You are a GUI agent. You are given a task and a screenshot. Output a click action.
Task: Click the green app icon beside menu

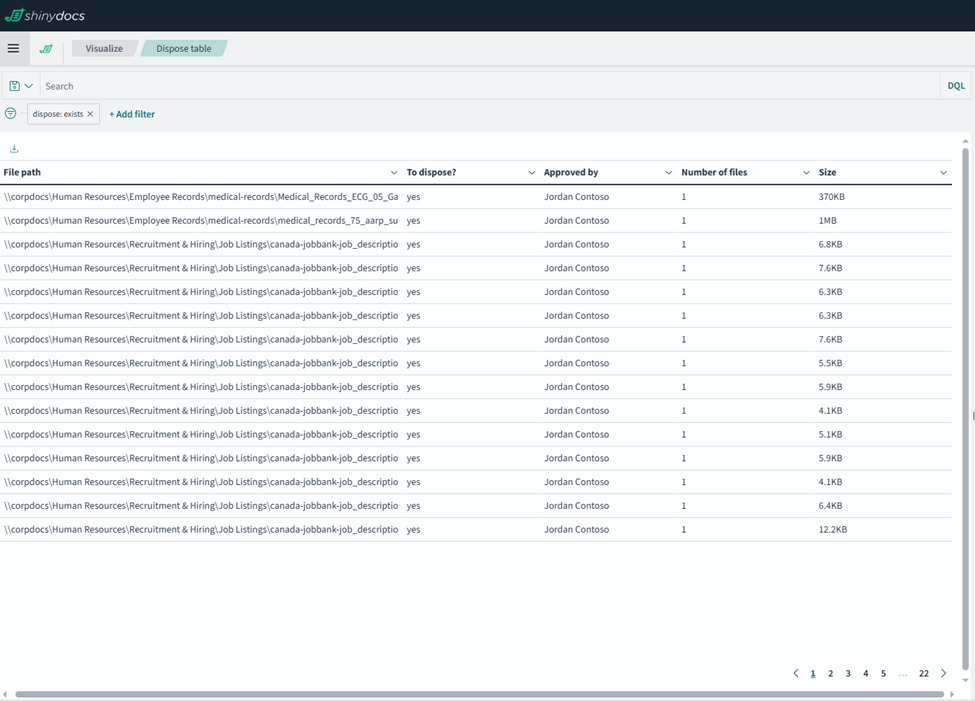tap(46, 48)
